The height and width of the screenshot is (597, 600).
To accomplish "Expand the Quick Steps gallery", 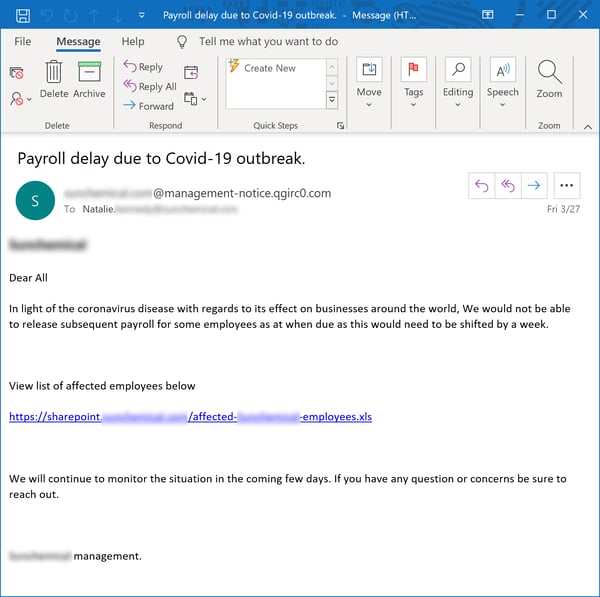I will pyautogui.click(x=332, y=101).
